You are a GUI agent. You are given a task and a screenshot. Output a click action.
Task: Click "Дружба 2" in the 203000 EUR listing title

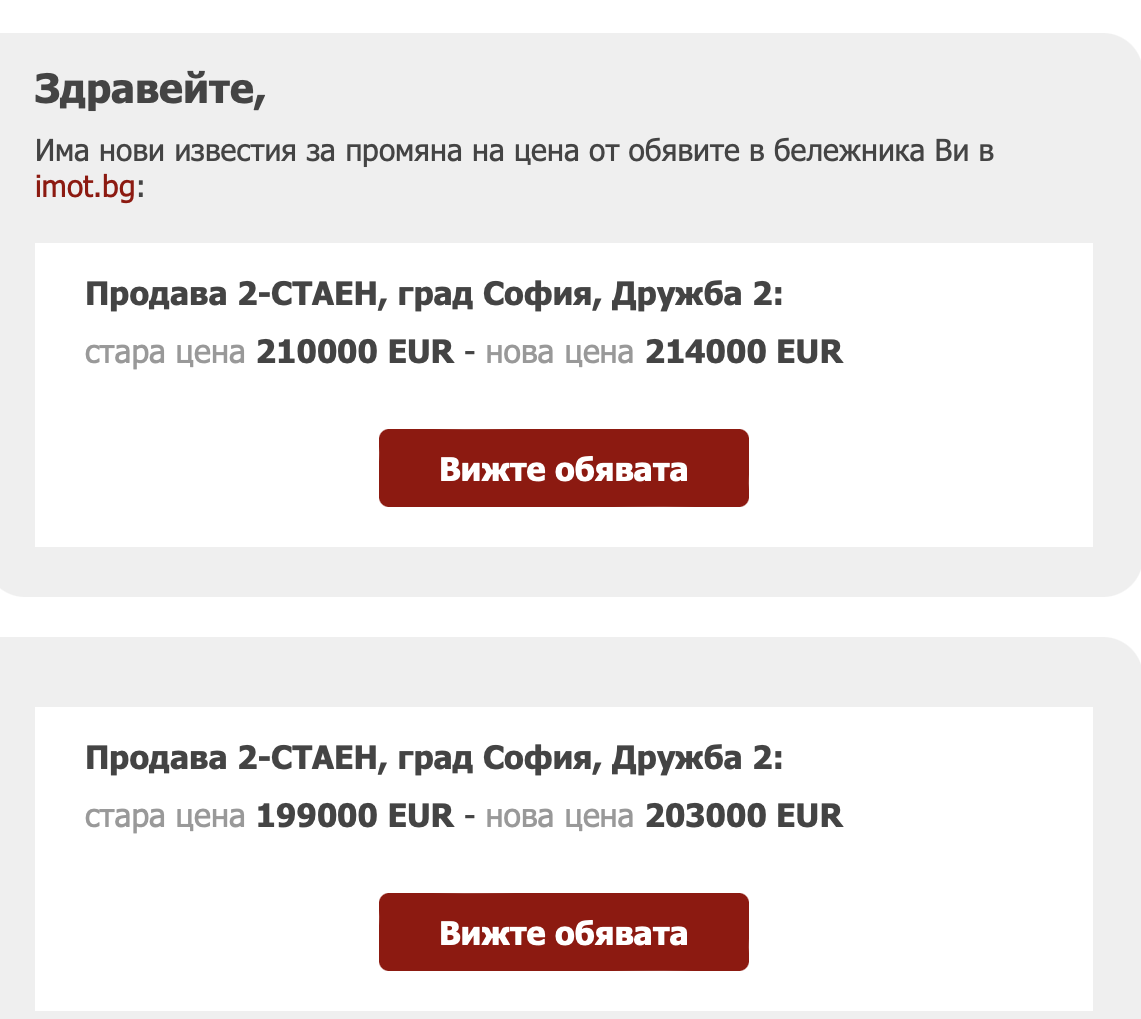696,759
